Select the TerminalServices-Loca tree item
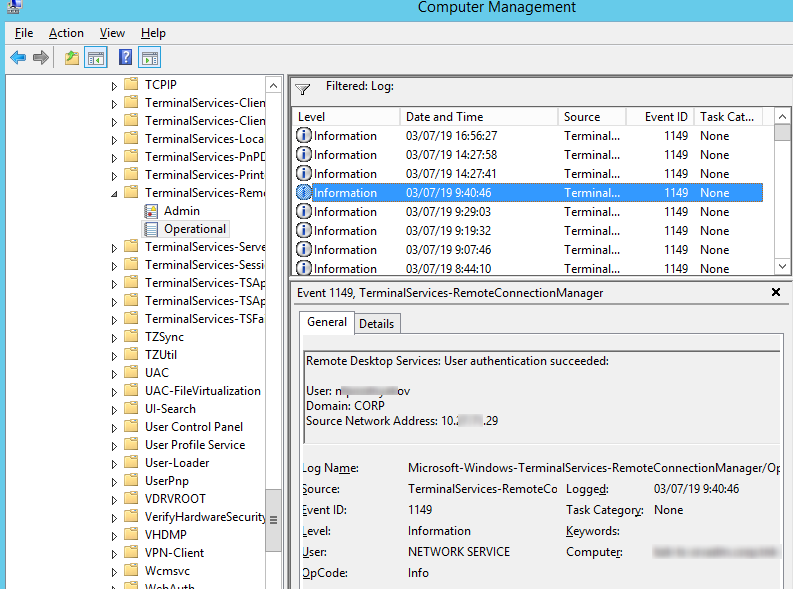The image size is (800, 600). [205, 139]
